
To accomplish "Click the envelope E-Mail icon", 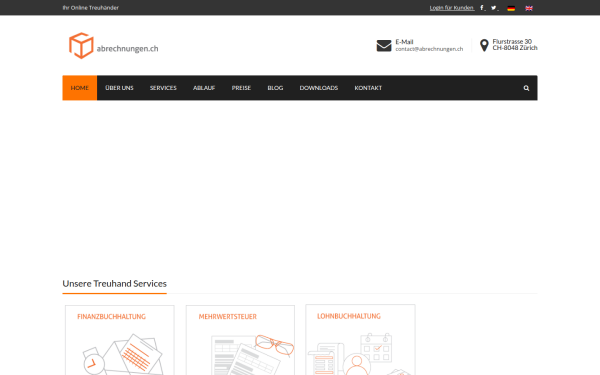I will (x=384, y=46).
